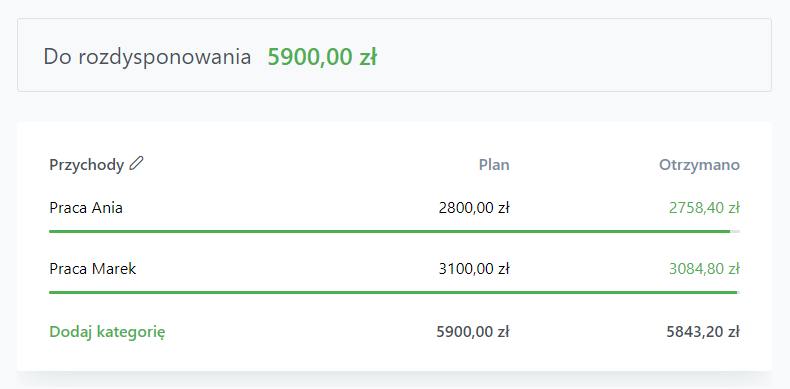Click the unfilled grey end of Ania's progress bar
Screen dimensions: 790x389
tap(735, 231)
